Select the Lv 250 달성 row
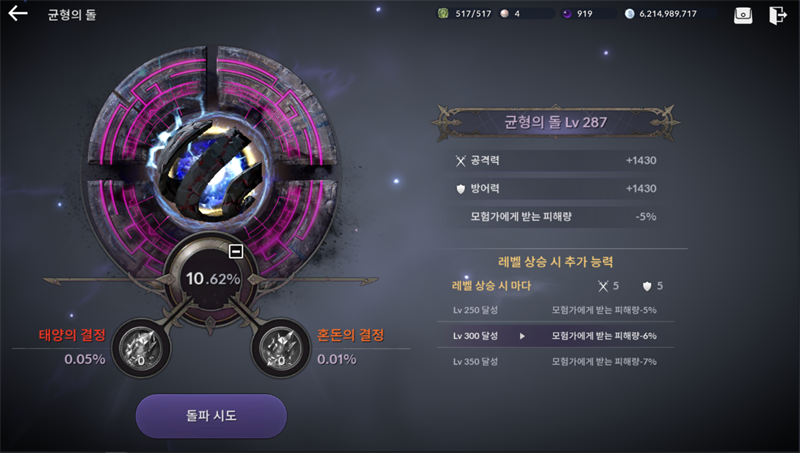 555,310
